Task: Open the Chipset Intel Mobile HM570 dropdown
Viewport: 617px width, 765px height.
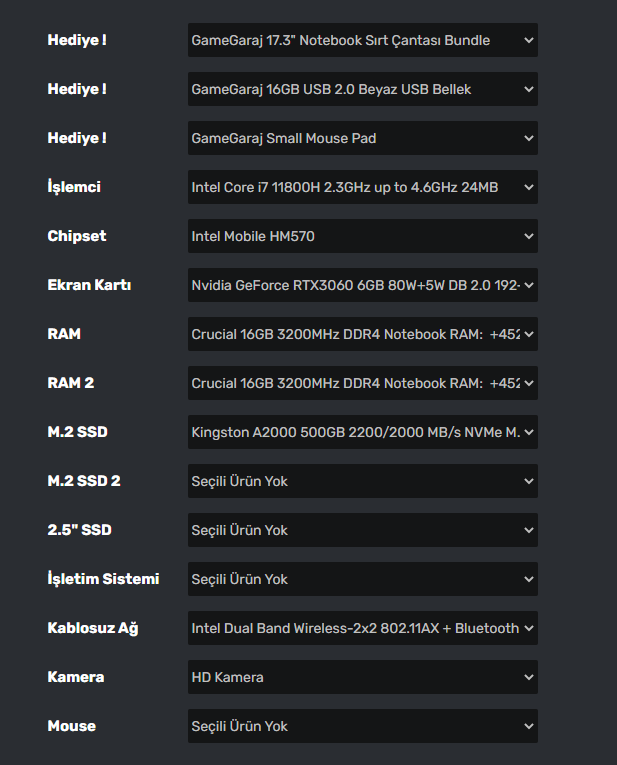Action: [x=362, y=236]
